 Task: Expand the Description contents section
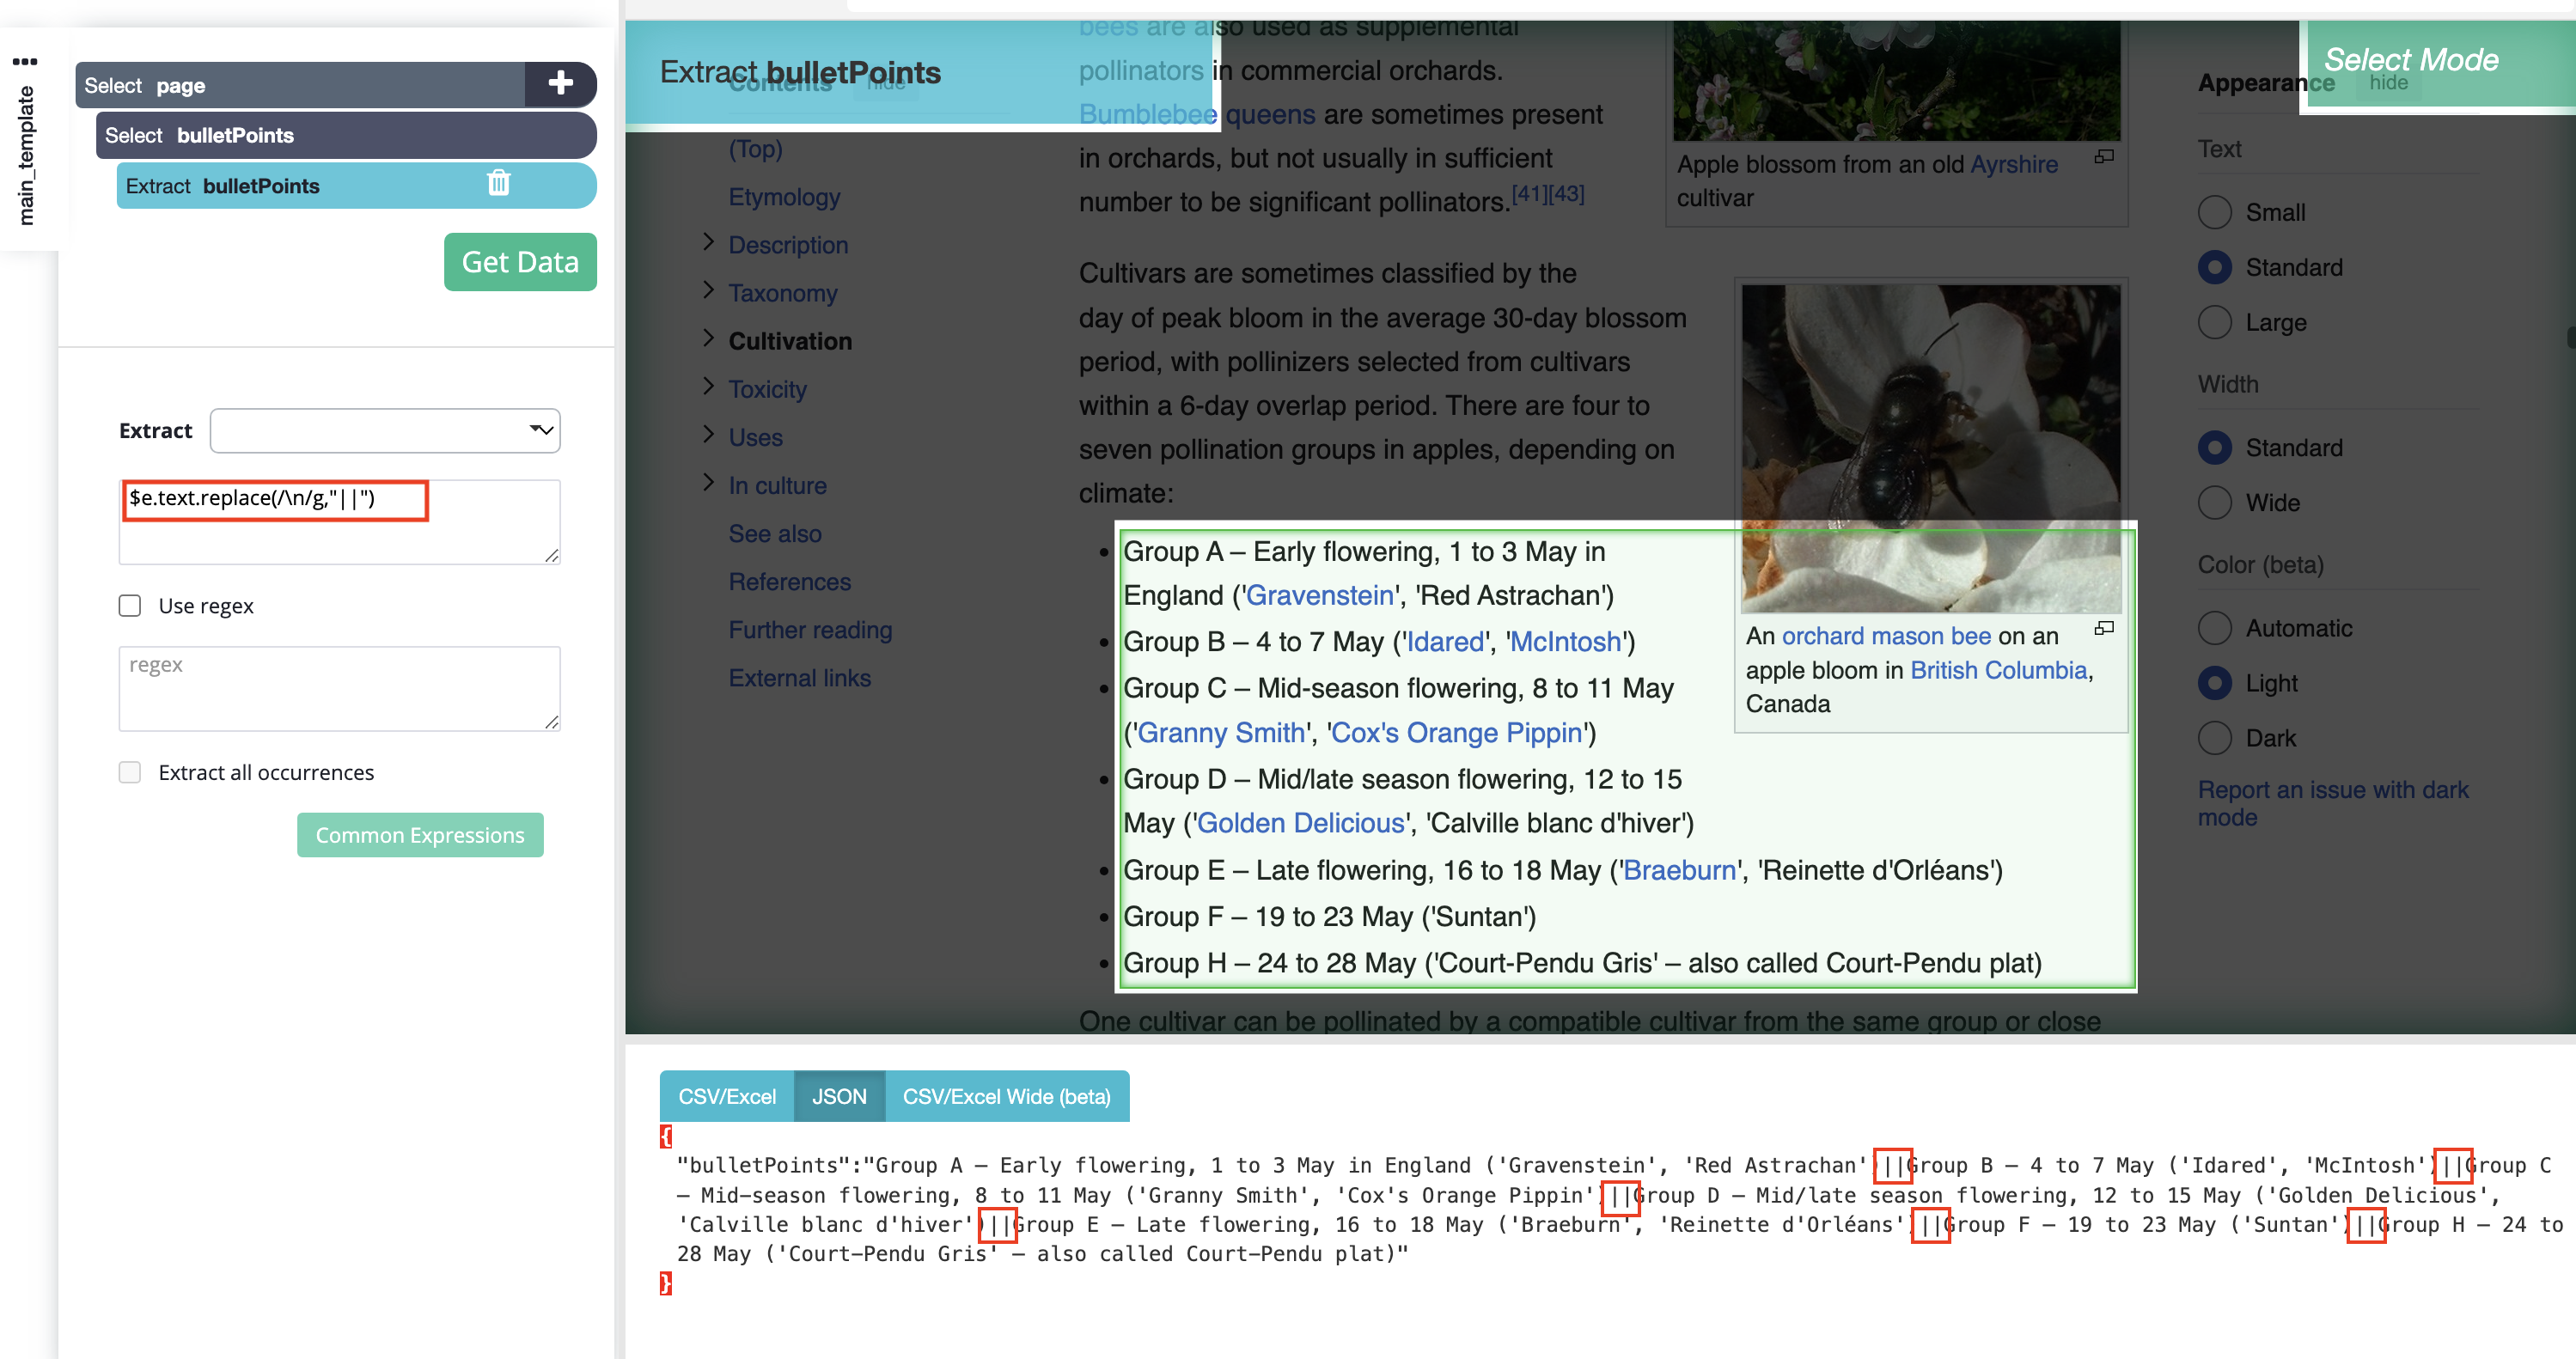click(x=708, y=243)
